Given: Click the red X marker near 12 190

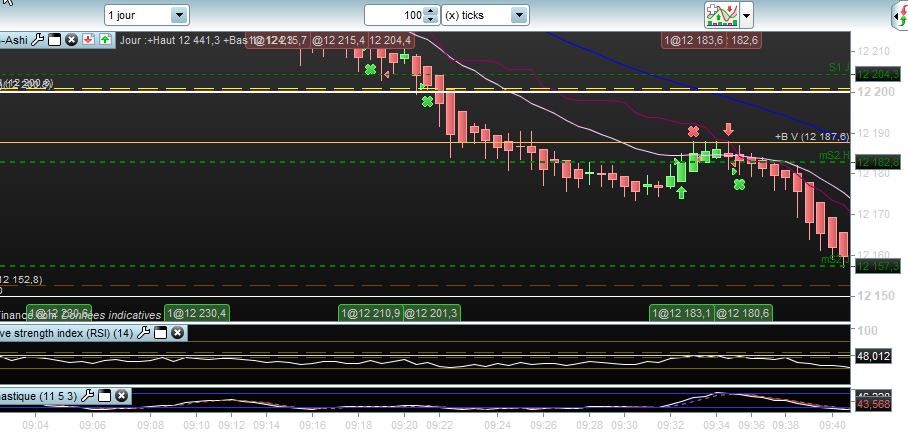Looking at the screenshot, I should (x=693, y=131).
